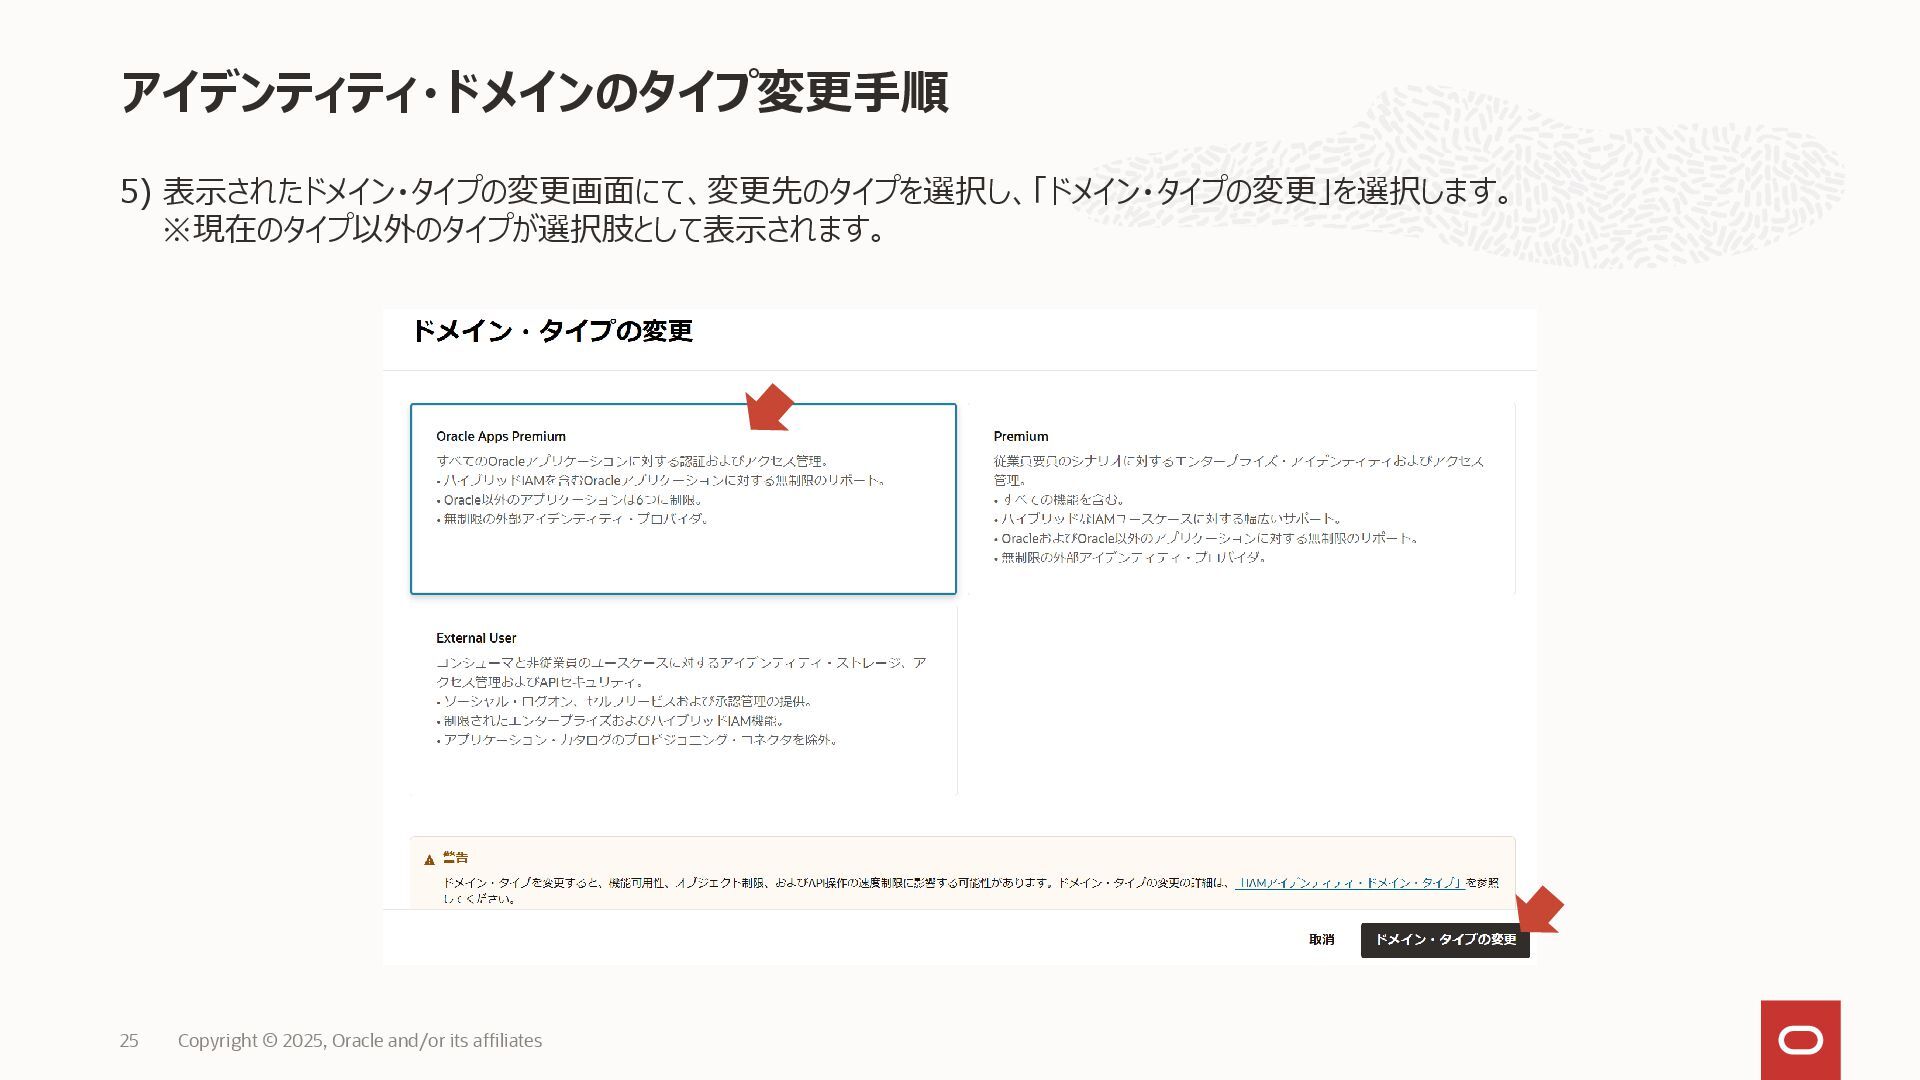Click the note ※現在のタイプ以外のタイプが選択肢として表示されます
Viewport: 1920px width, 1080px height.
coord(525,230)
